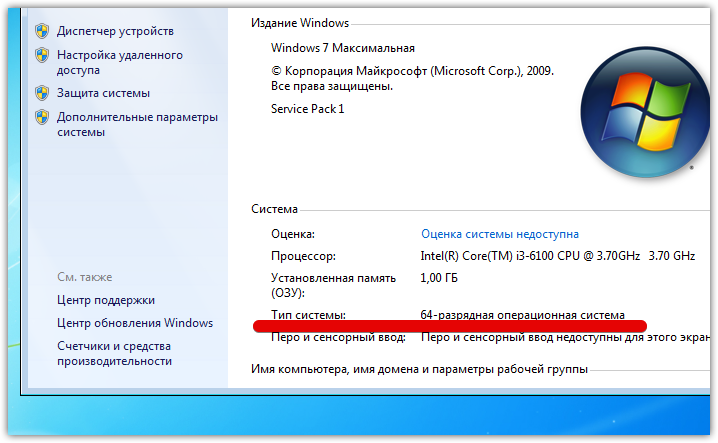Viewport: 718px width, 443px height.
Task: Open Центр обновления Windows link
Action: click(135, 323)
